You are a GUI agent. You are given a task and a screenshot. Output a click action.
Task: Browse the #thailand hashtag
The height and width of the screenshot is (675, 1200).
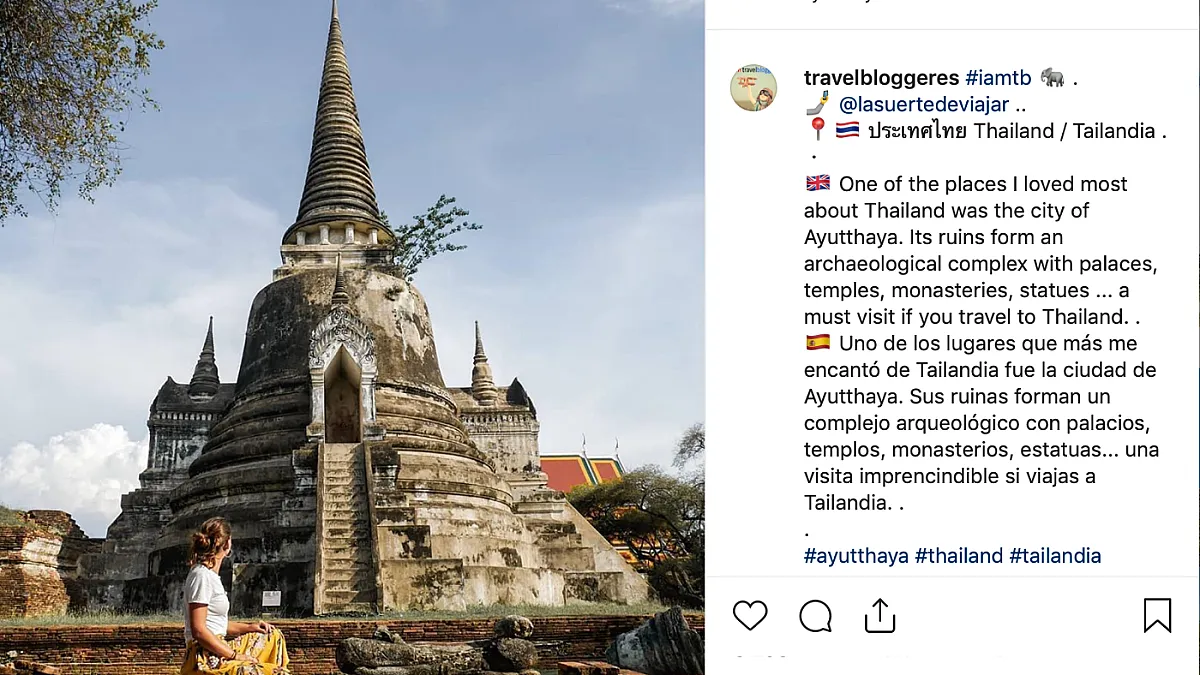959,556
